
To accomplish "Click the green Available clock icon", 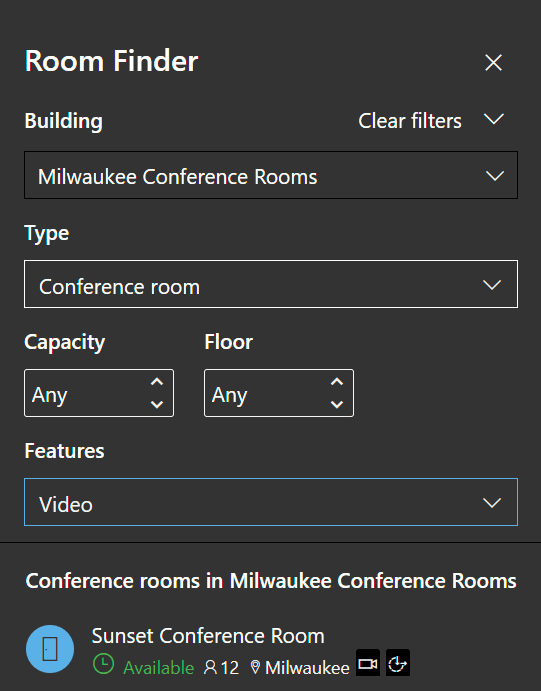I will [x=104, y=664].
